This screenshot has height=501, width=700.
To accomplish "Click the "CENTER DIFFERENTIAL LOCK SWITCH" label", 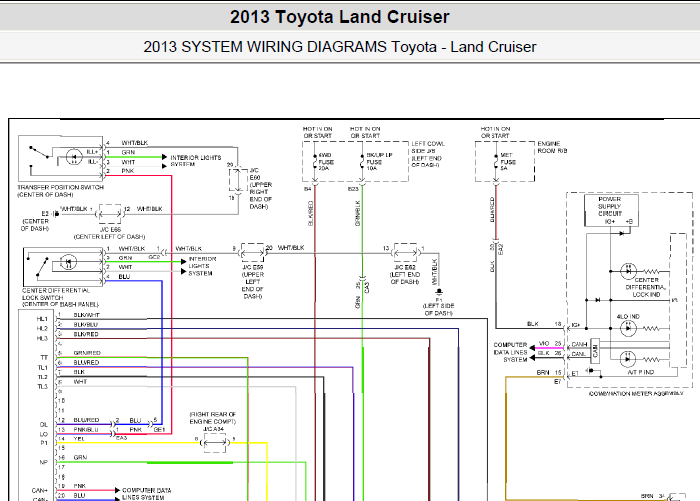I will (x=56, y=294).
